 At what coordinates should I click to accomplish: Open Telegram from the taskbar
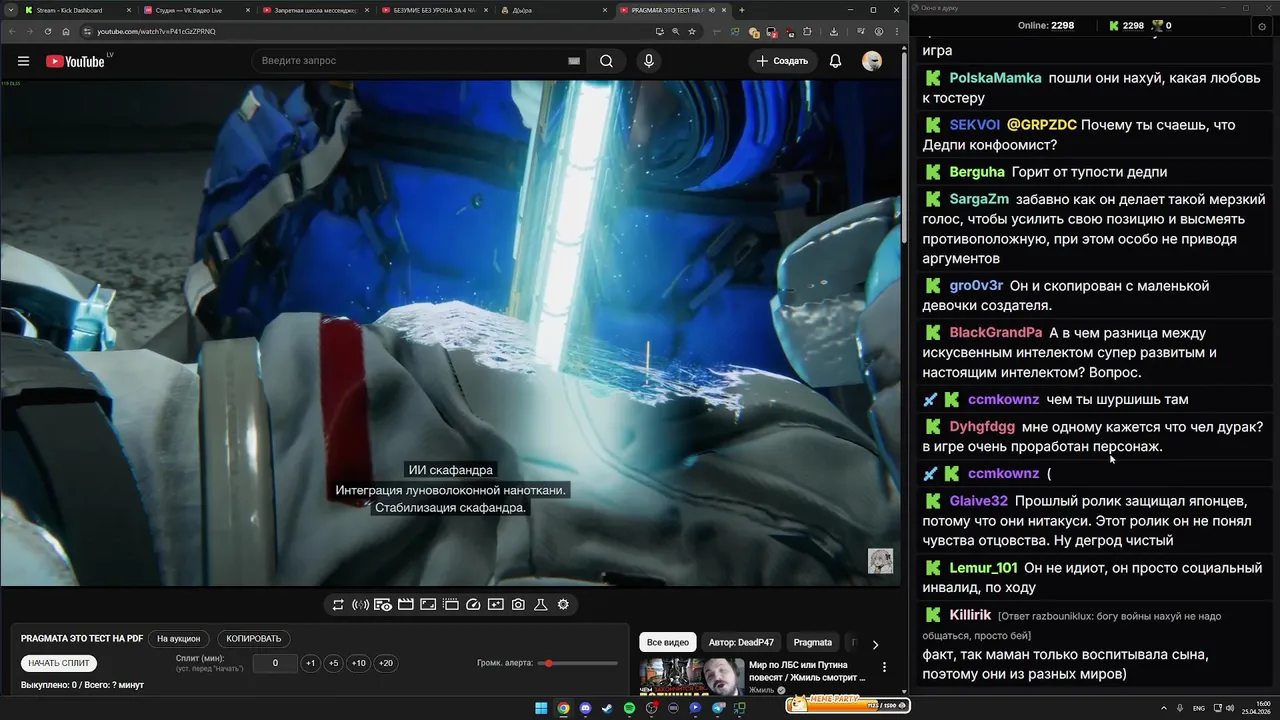coord(717,708)
